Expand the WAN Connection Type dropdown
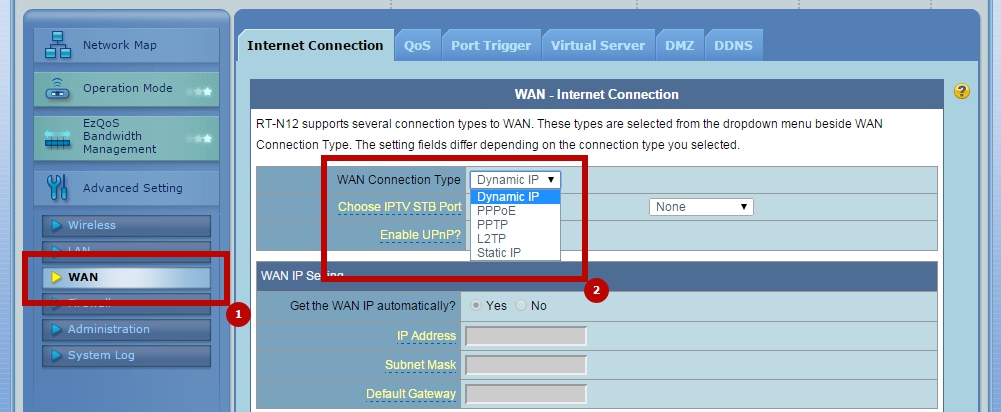 pos(515,180)
